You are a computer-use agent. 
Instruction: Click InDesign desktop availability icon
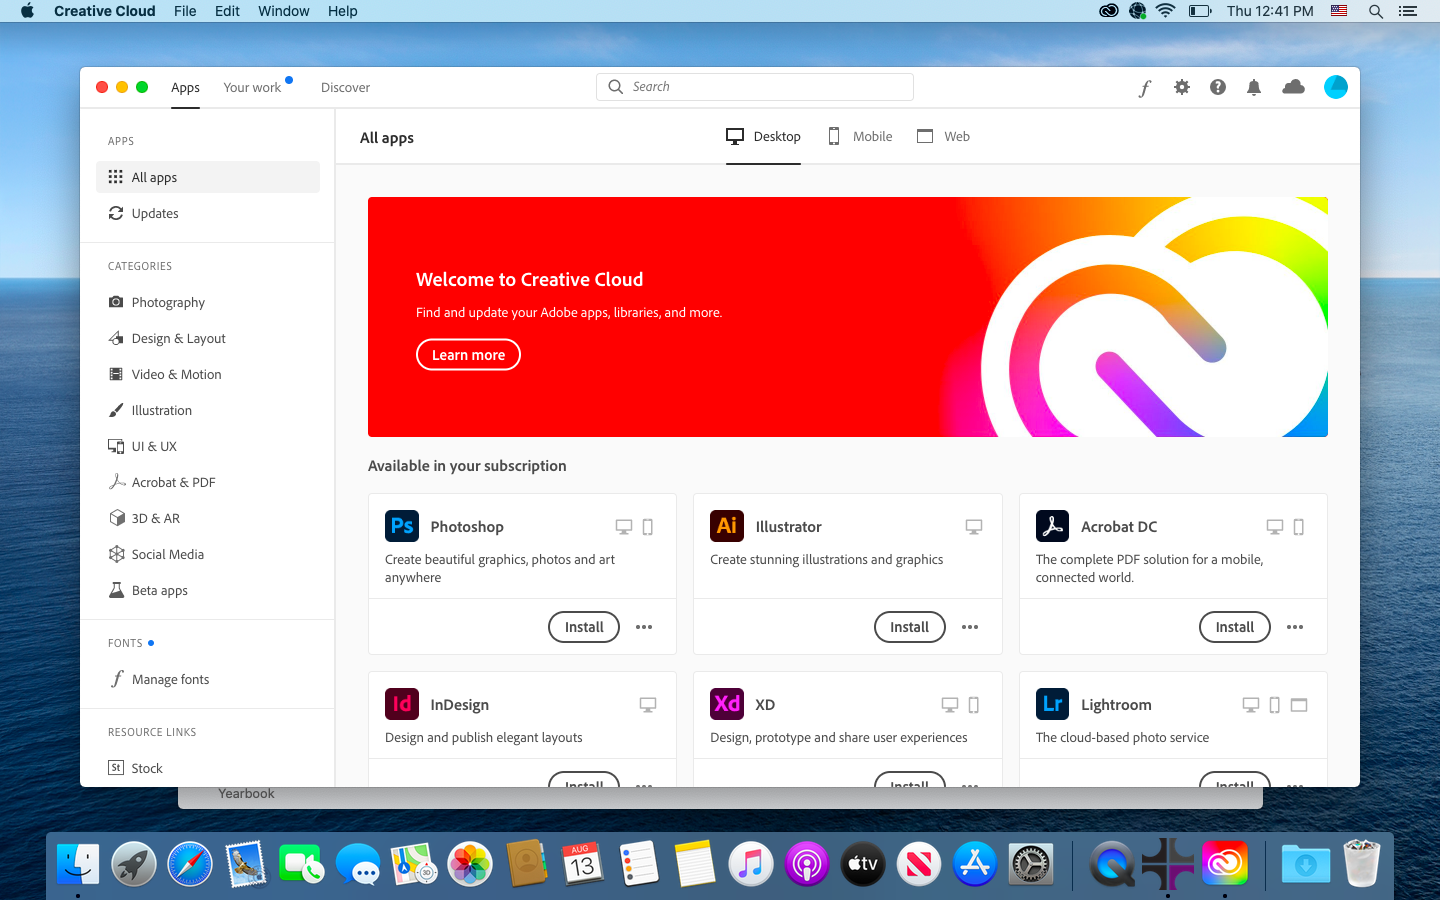[648, 705]
